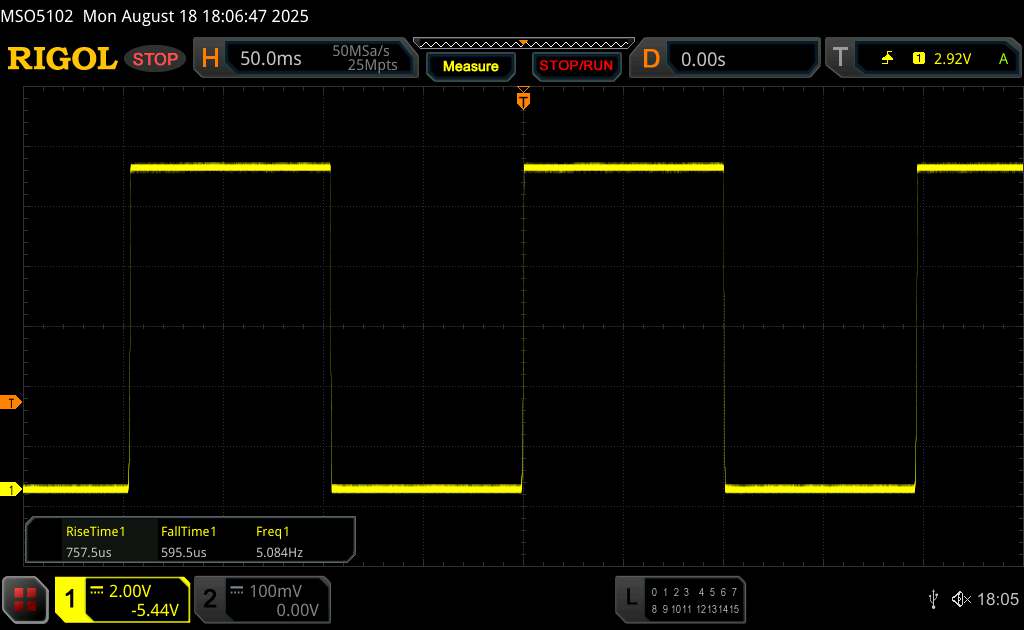
Task: Click the orange H horizontal icon
Action: click(210, 59)
